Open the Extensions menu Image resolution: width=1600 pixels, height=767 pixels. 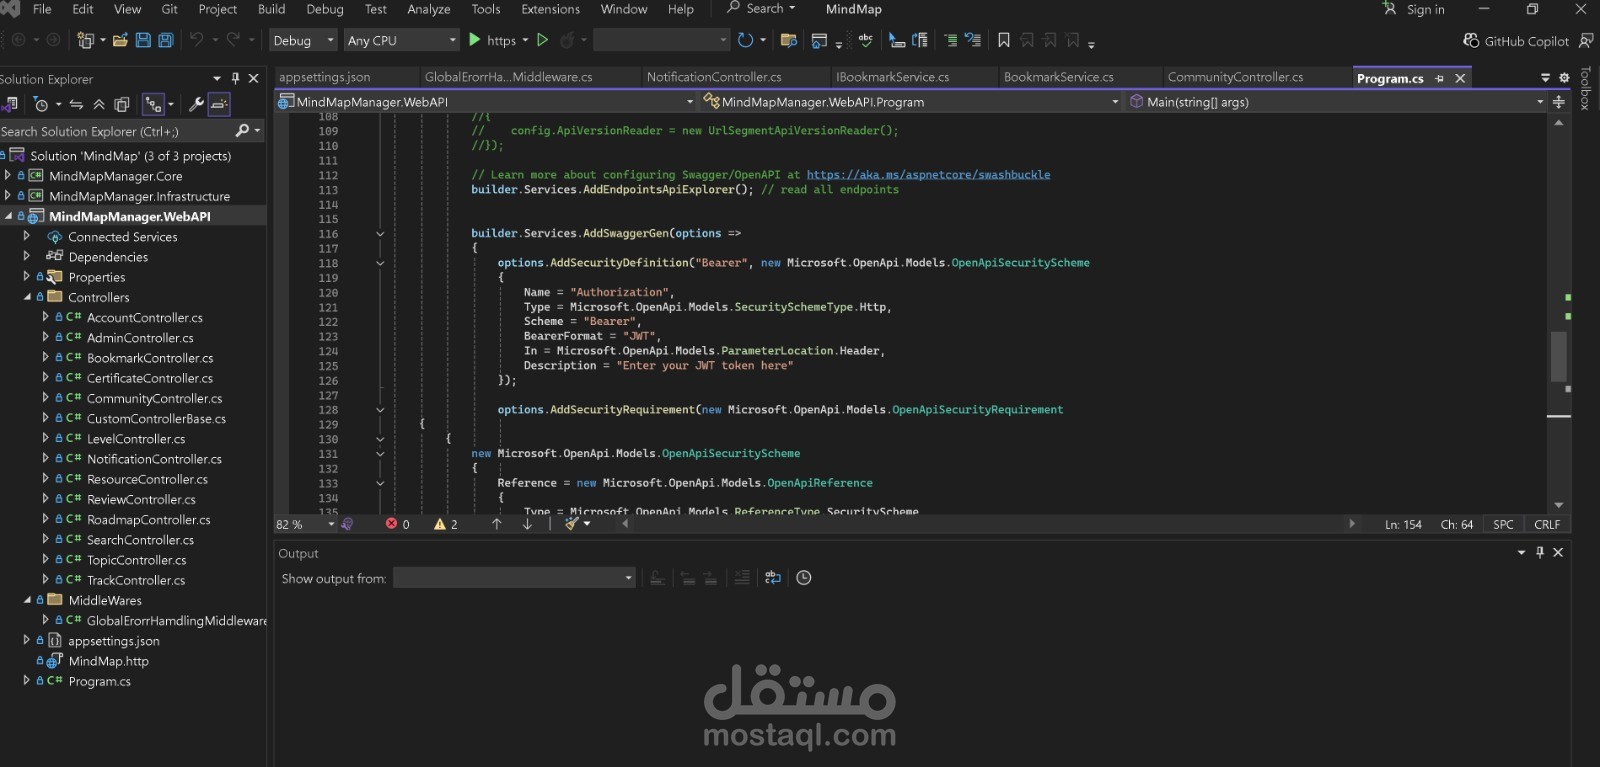[550, 9]
